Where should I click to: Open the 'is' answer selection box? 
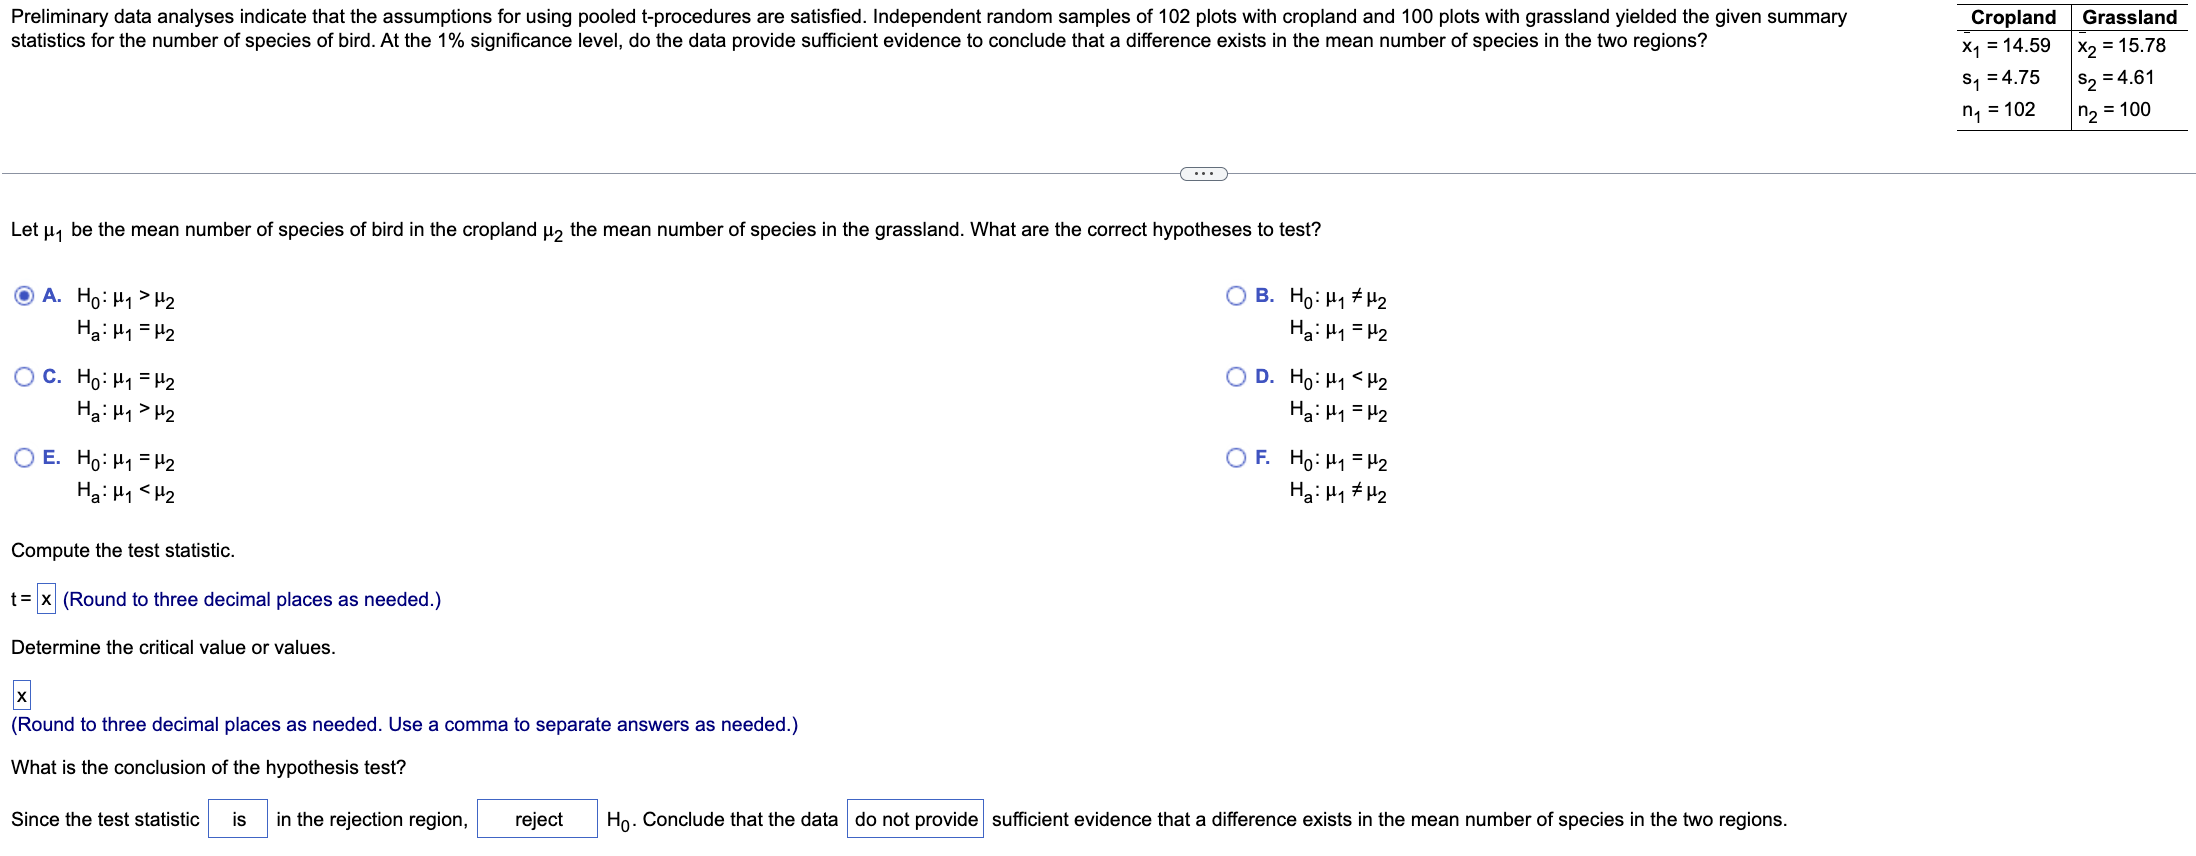[237, 819]
